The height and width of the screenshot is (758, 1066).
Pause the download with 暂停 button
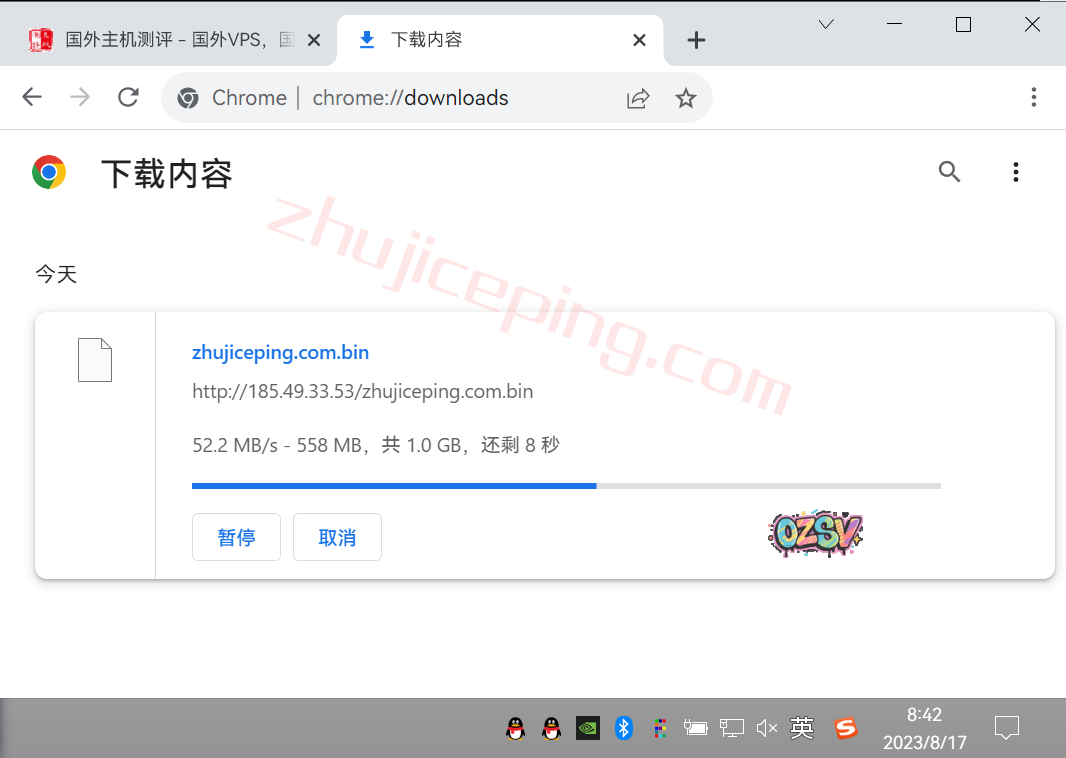[x=236, y=537]
